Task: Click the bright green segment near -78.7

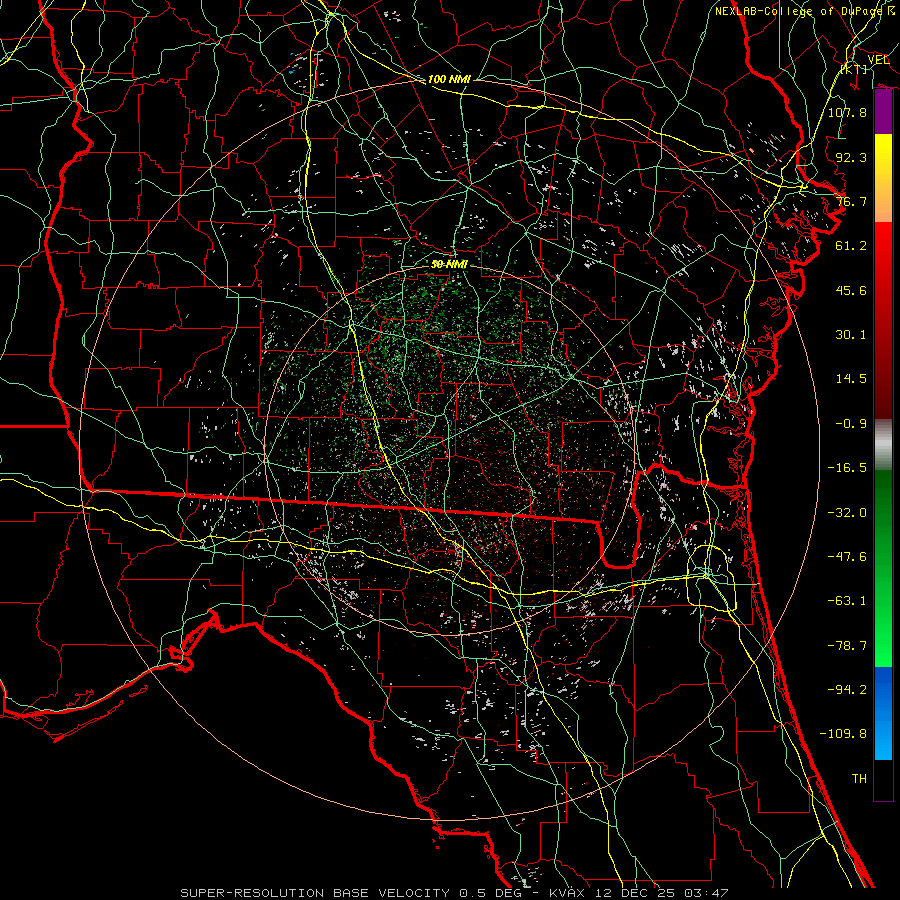Action: tap(883, 646)
